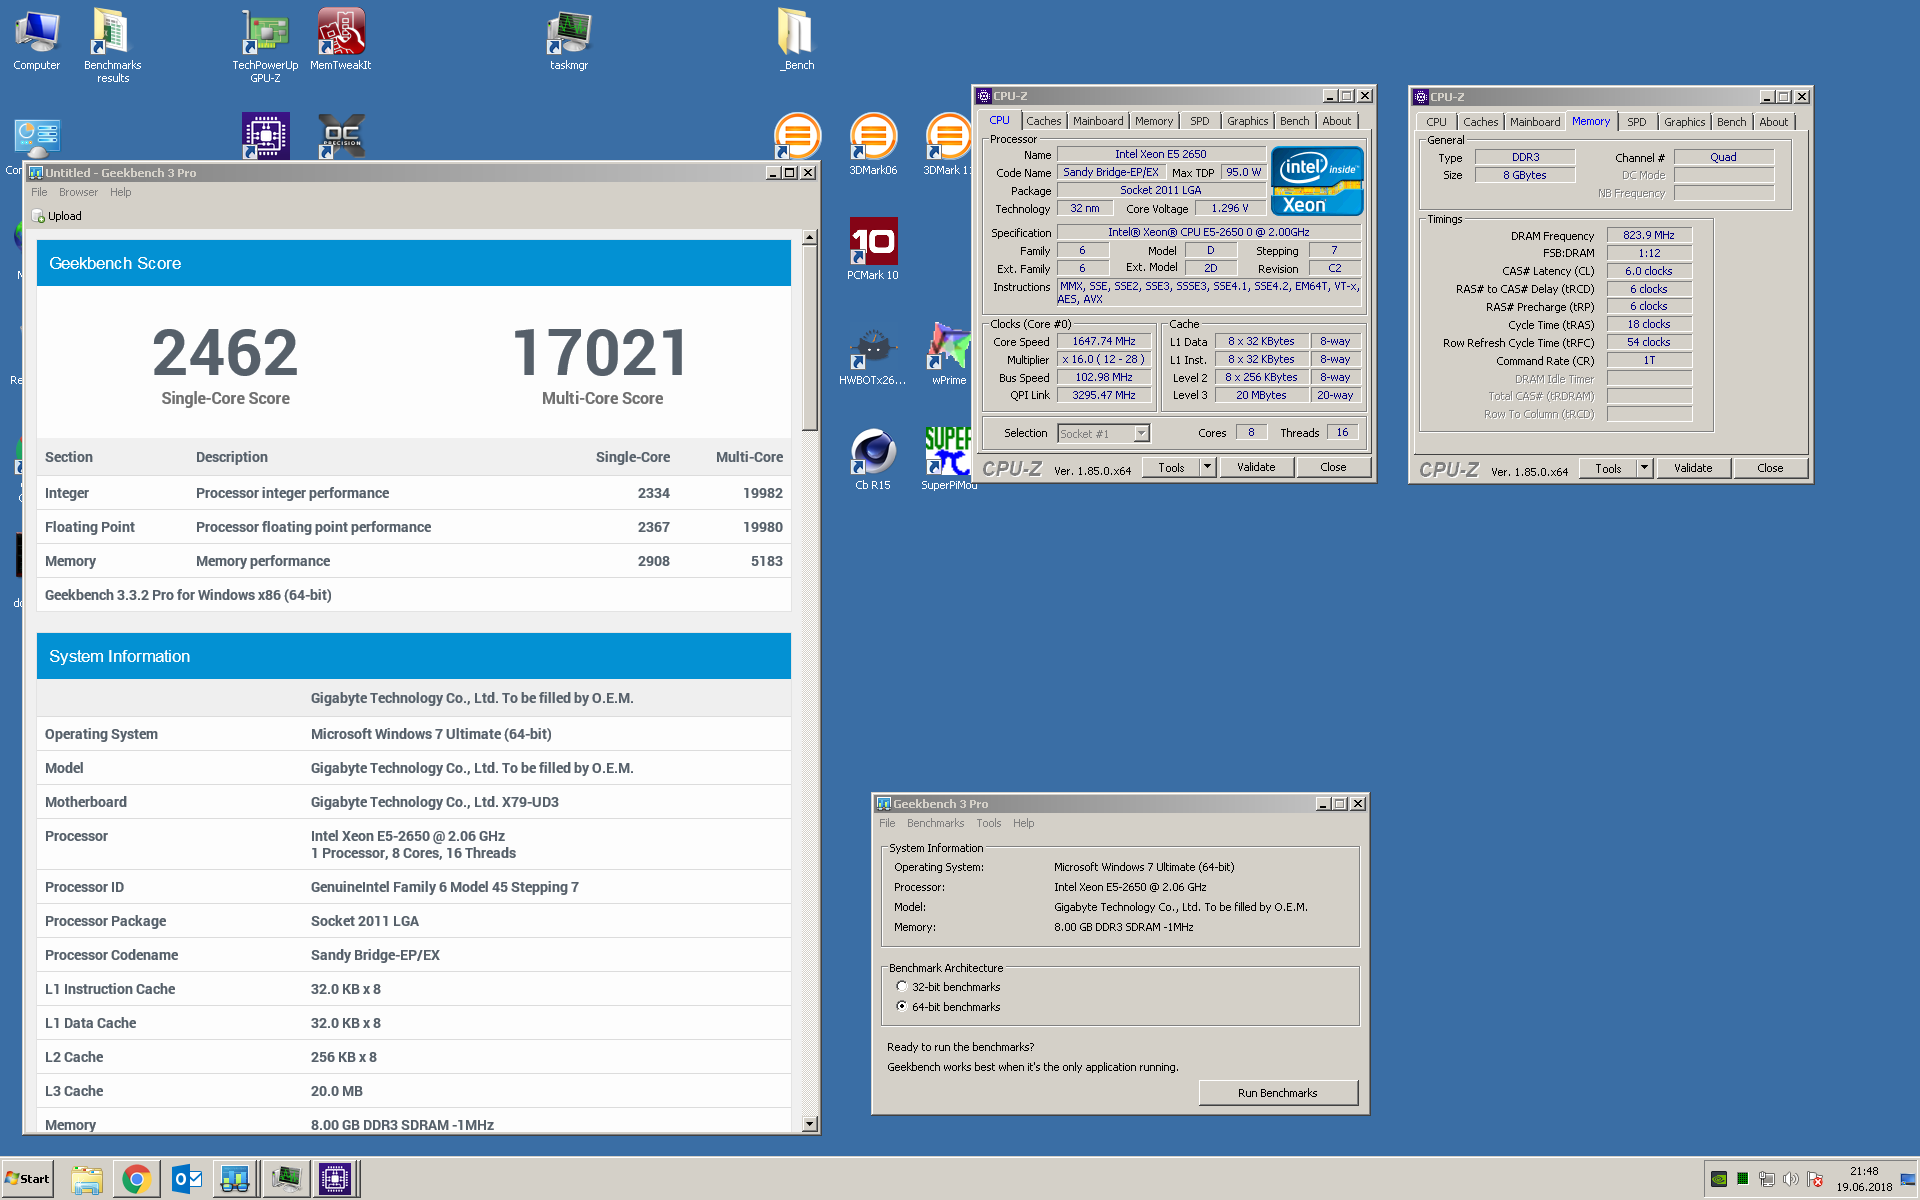Click the Intel Xeon logo in CPU-Z
This screenshot has height=1200, width=1920.
[x=1317, y=182]
